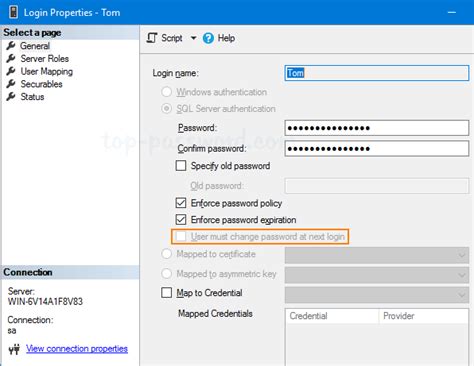Click the connection plug icon
Image resolution: width=474 pixels, height=366 pixels.
[x=14, y=349]
